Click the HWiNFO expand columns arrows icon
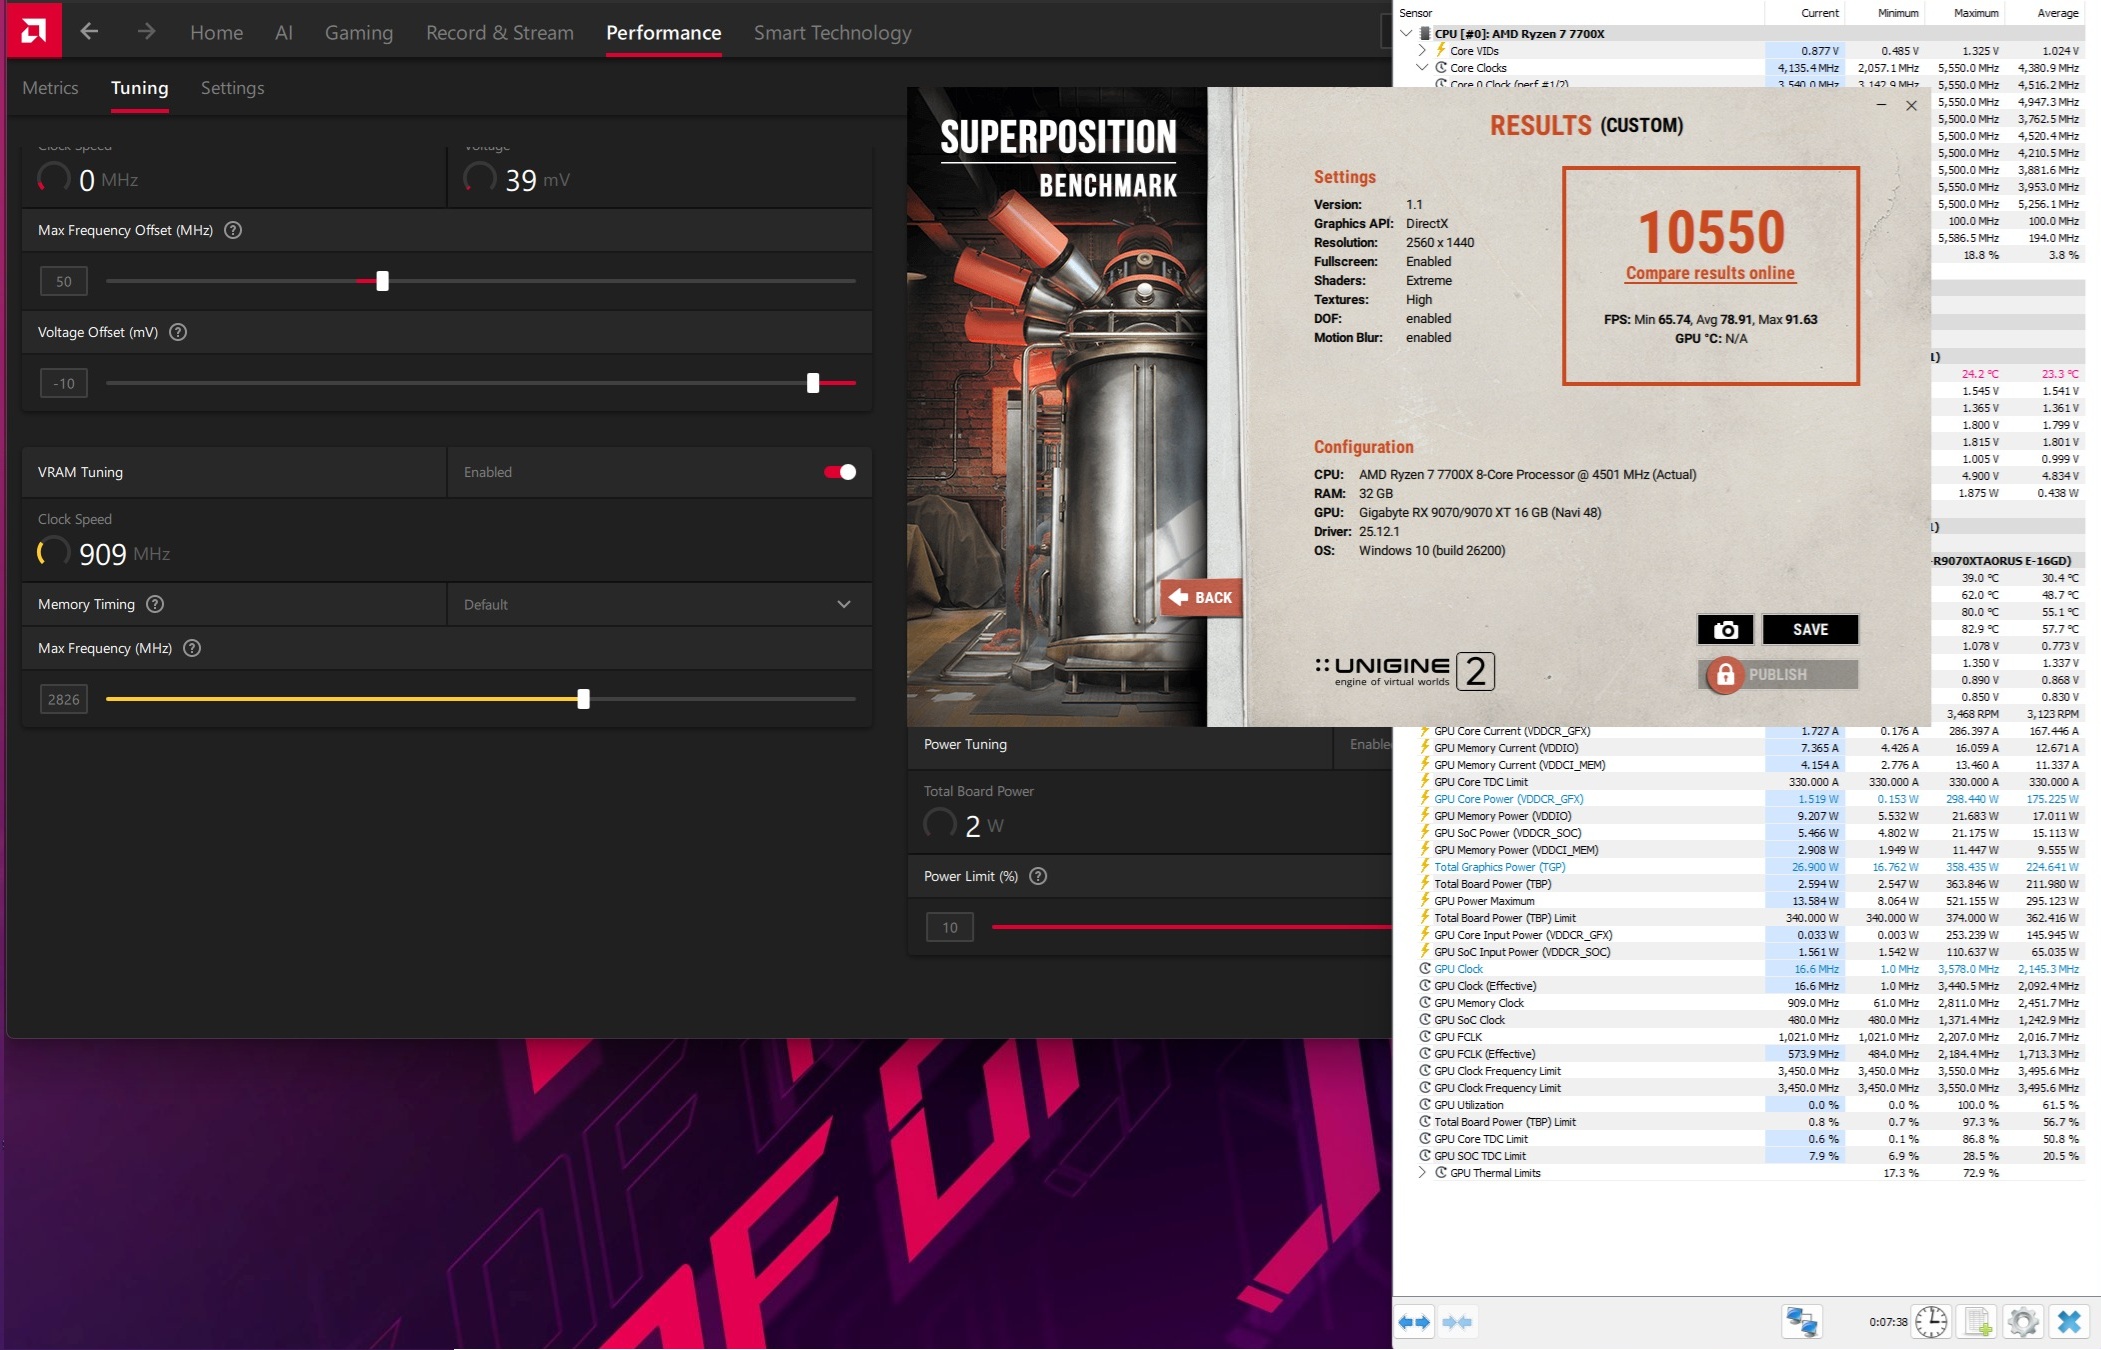The width and height of the screenshot is (2101, 1350). click(x=1414, y=1322)
